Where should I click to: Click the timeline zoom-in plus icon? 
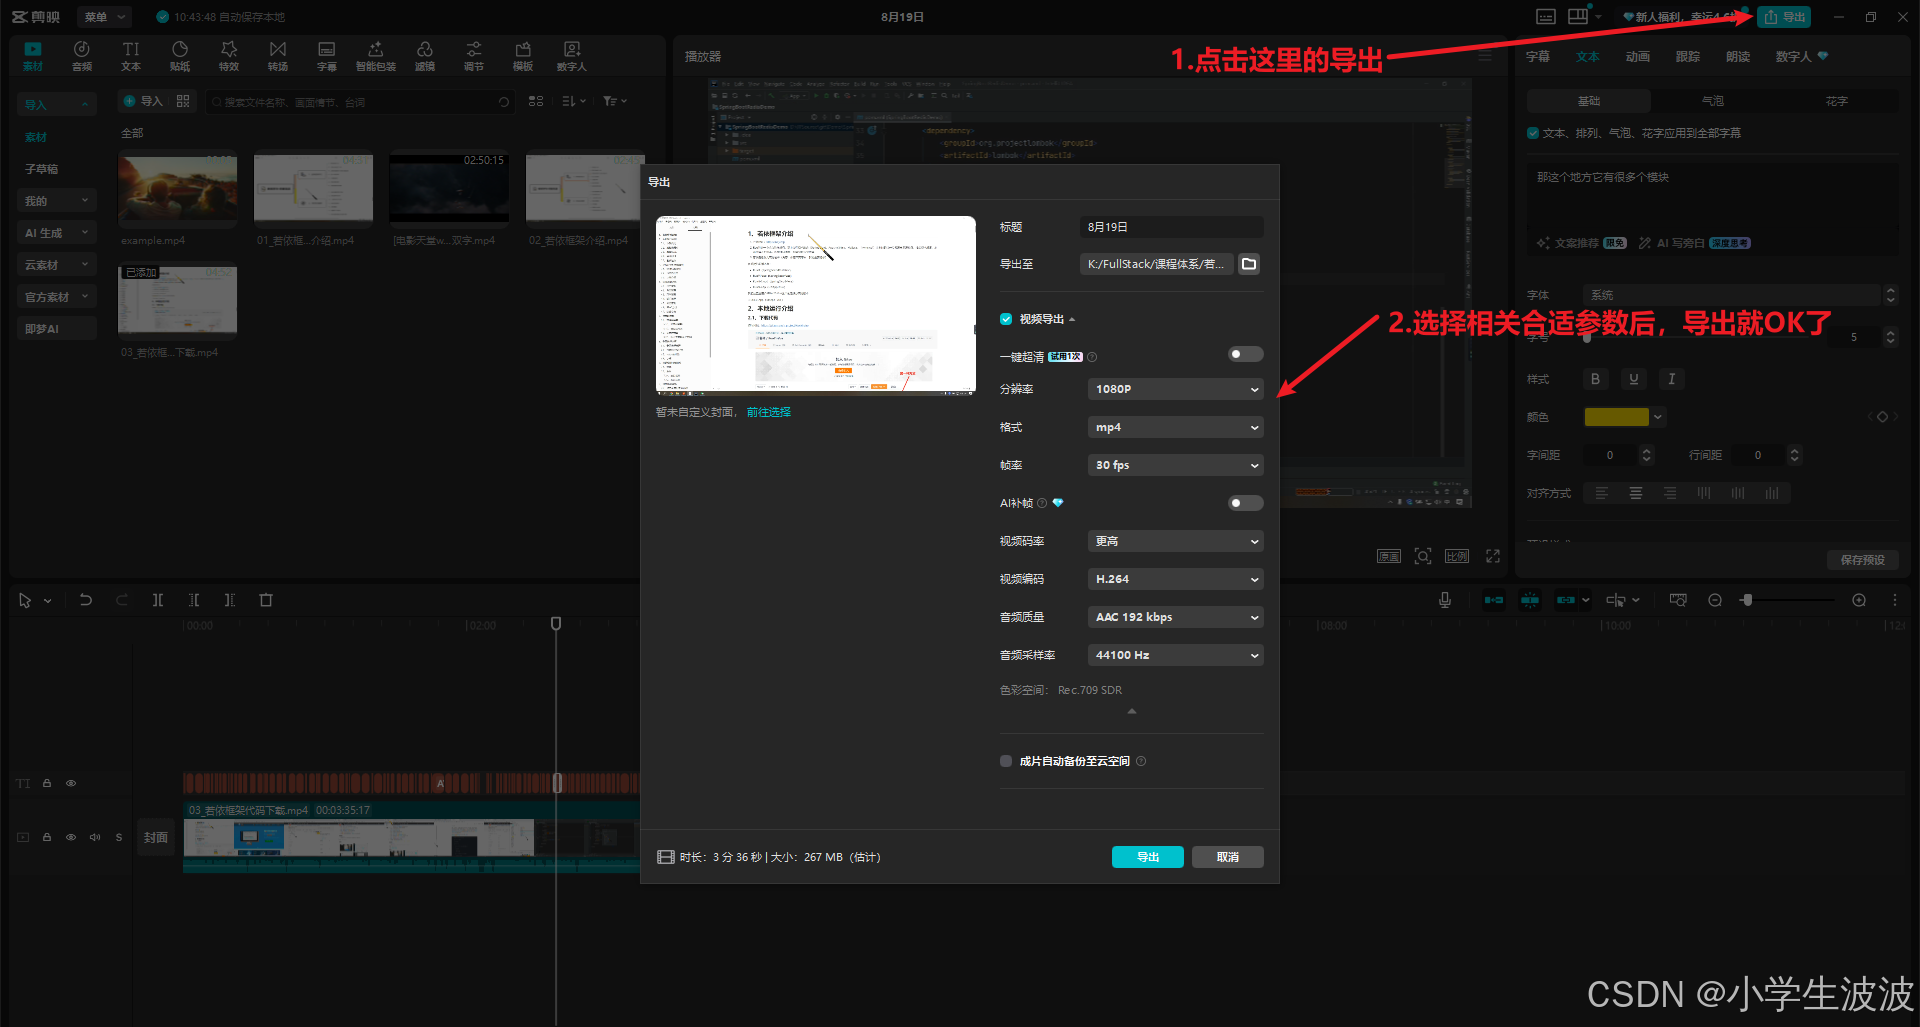click(x=1859, y=600)
